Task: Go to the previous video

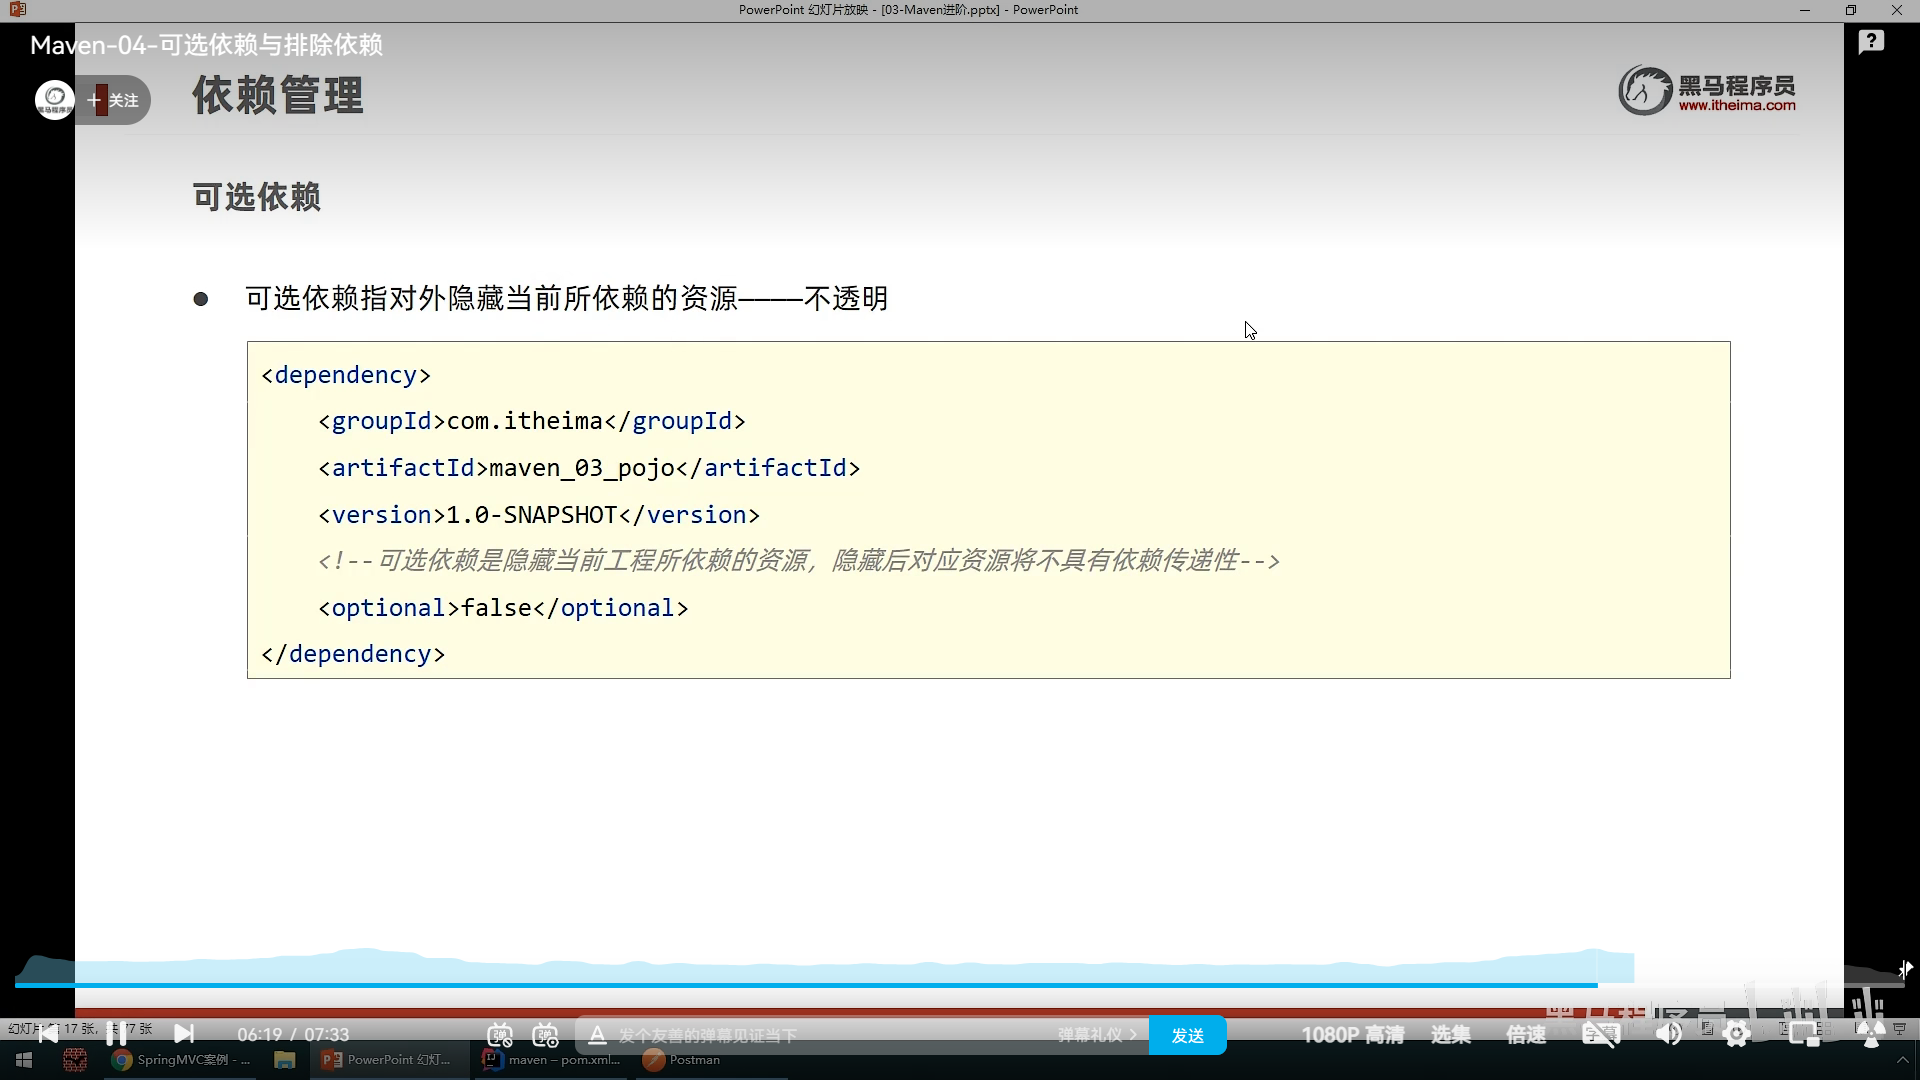Action: pyautogui.click(x=47, y=1034)
